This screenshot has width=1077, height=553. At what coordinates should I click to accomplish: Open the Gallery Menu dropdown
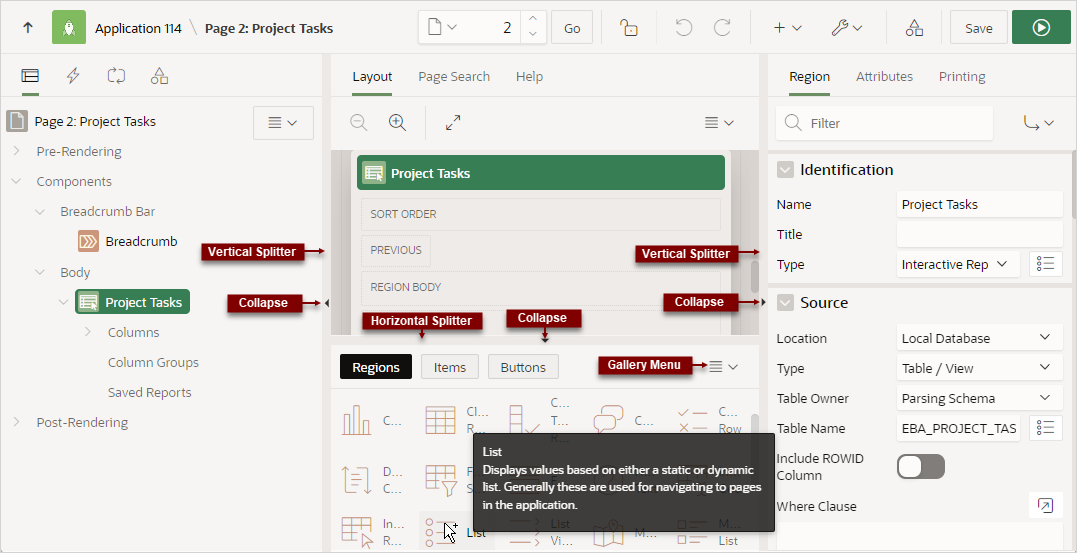[723, 367]
